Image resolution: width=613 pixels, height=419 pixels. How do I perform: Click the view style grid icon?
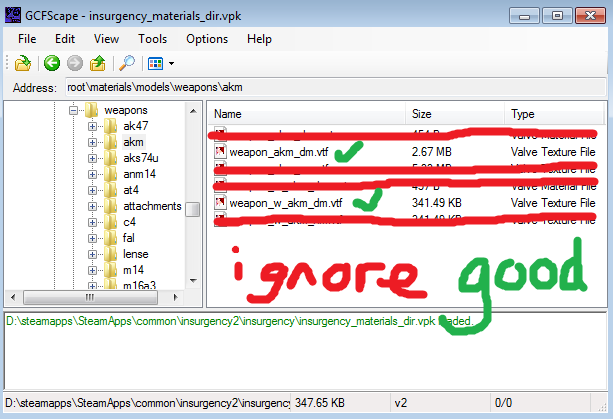156,63
